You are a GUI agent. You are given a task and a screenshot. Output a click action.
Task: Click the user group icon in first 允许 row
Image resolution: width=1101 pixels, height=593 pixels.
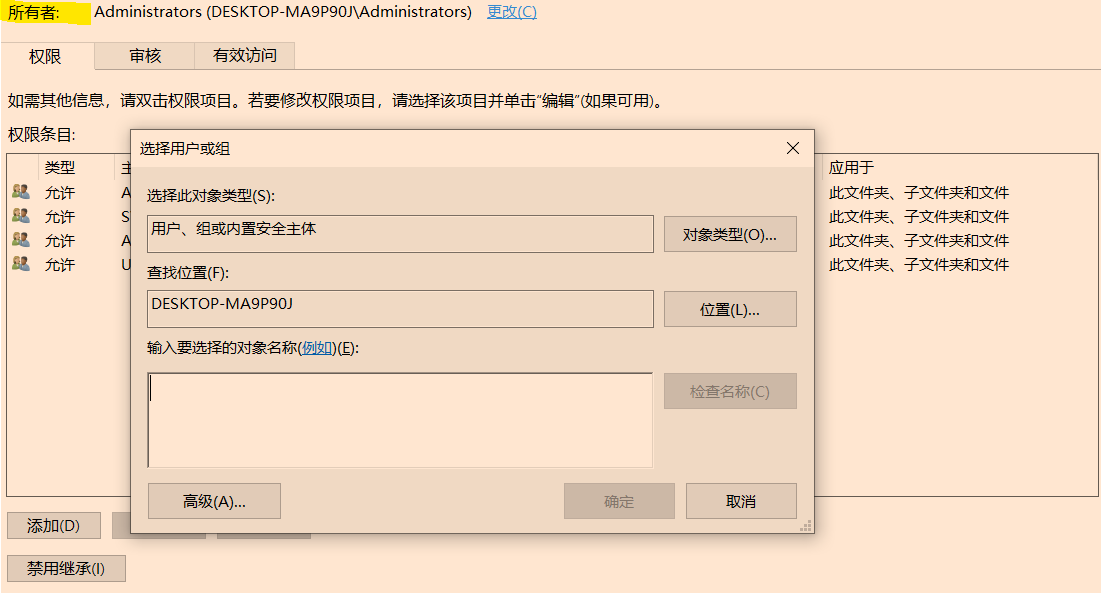[21, 192]
